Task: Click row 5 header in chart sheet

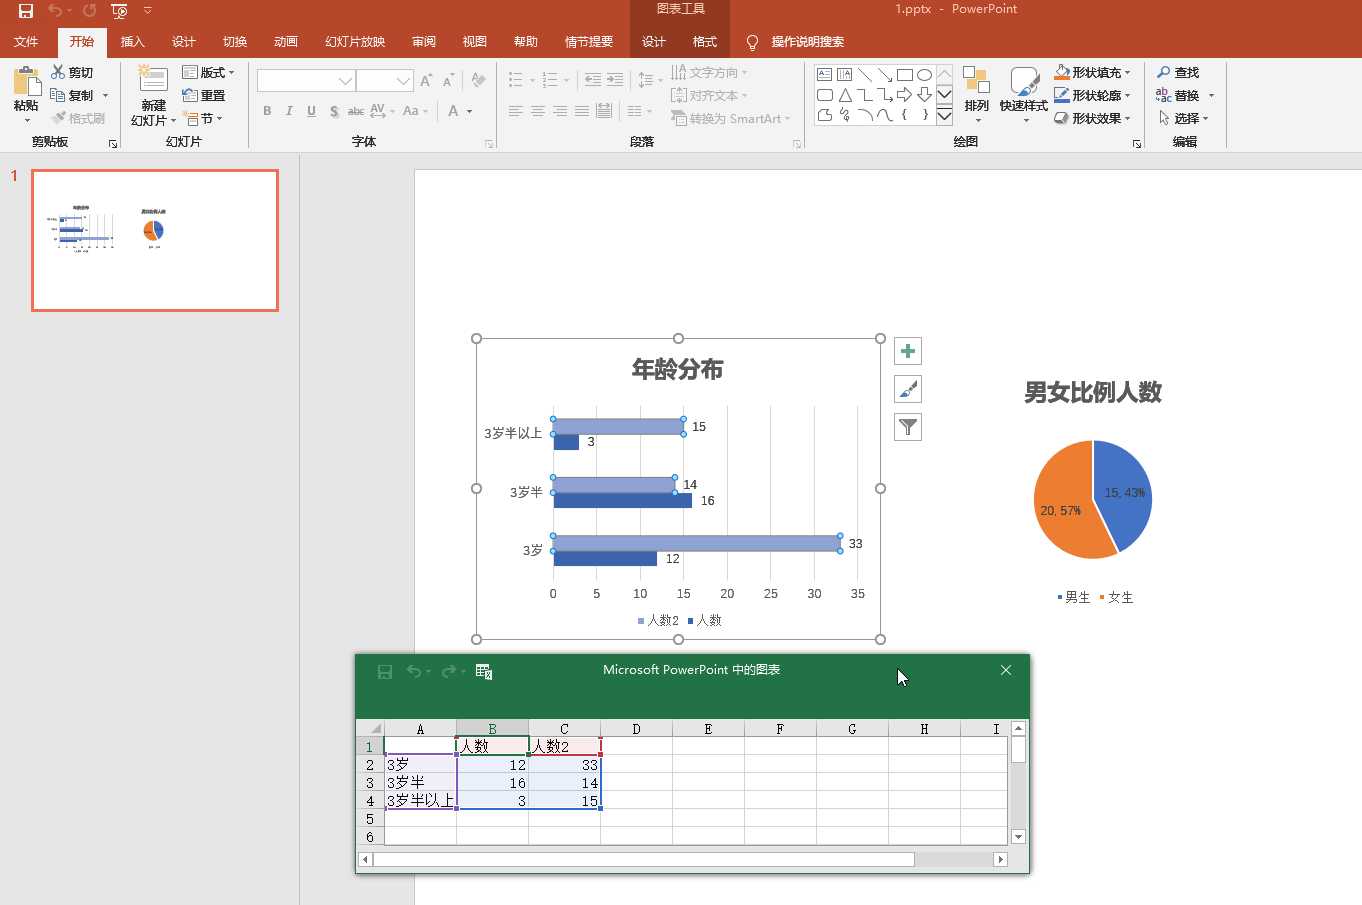Action: click(x=370, y=819)
